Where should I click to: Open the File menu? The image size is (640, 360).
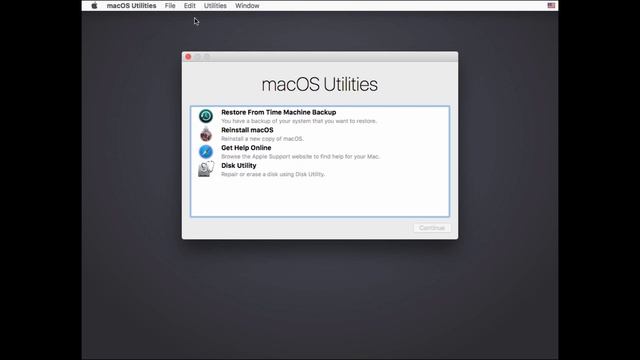click(170, 6)
